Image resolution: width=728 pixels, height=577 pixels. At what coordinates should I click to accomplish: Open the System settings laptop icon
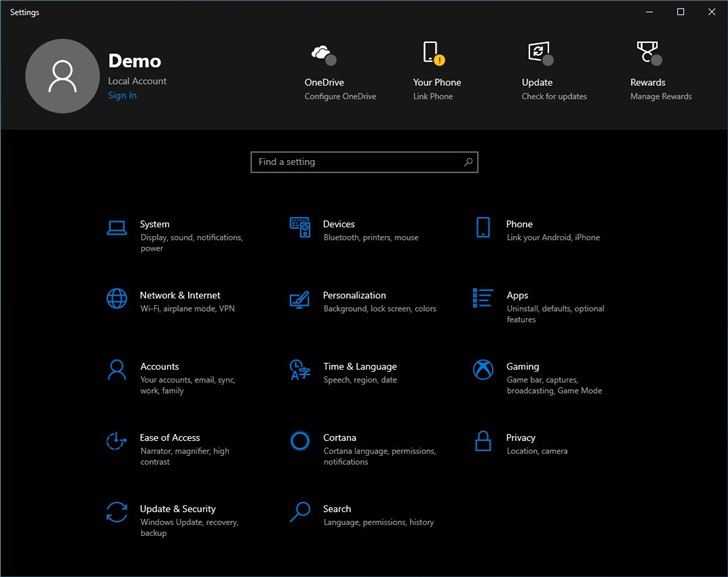pos(117,228)
